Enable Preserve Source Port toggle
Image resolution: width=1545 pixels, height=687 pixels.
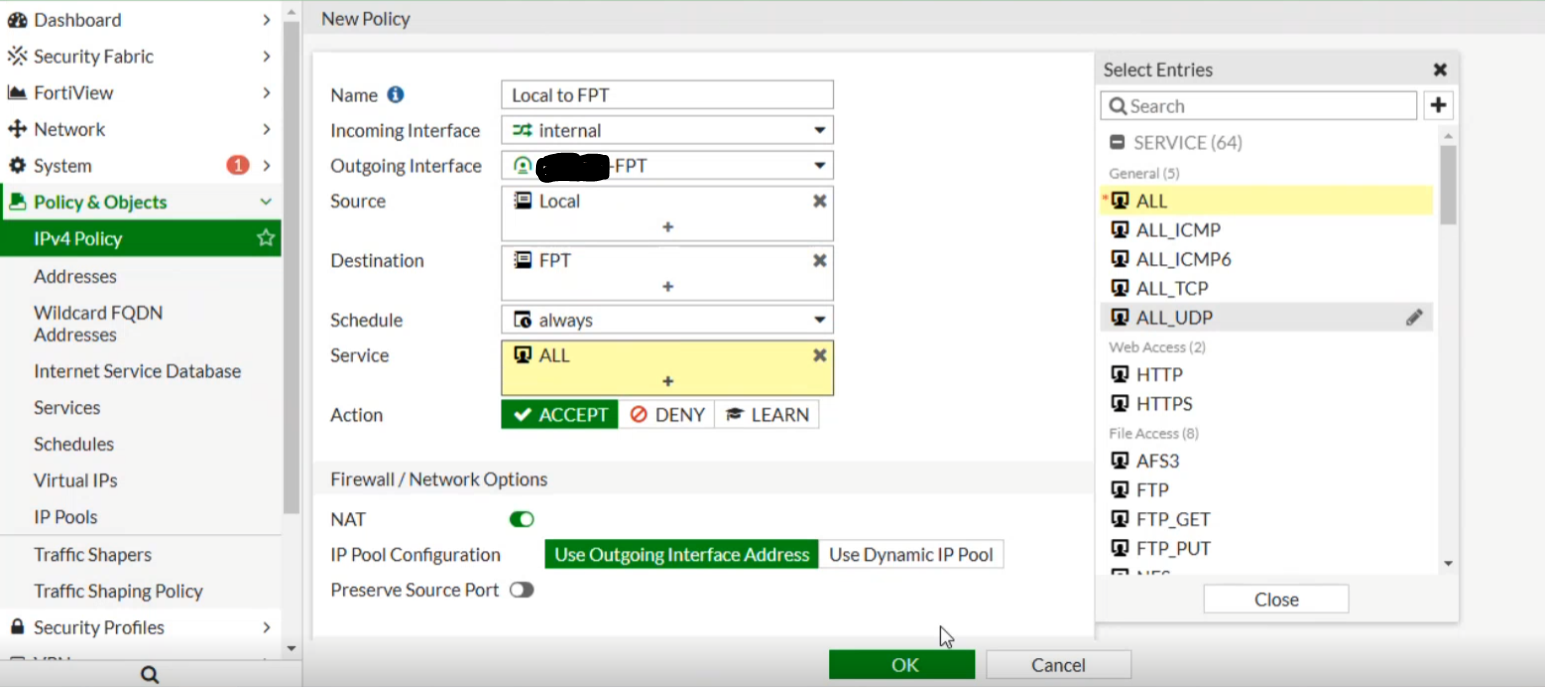[522, 590]
